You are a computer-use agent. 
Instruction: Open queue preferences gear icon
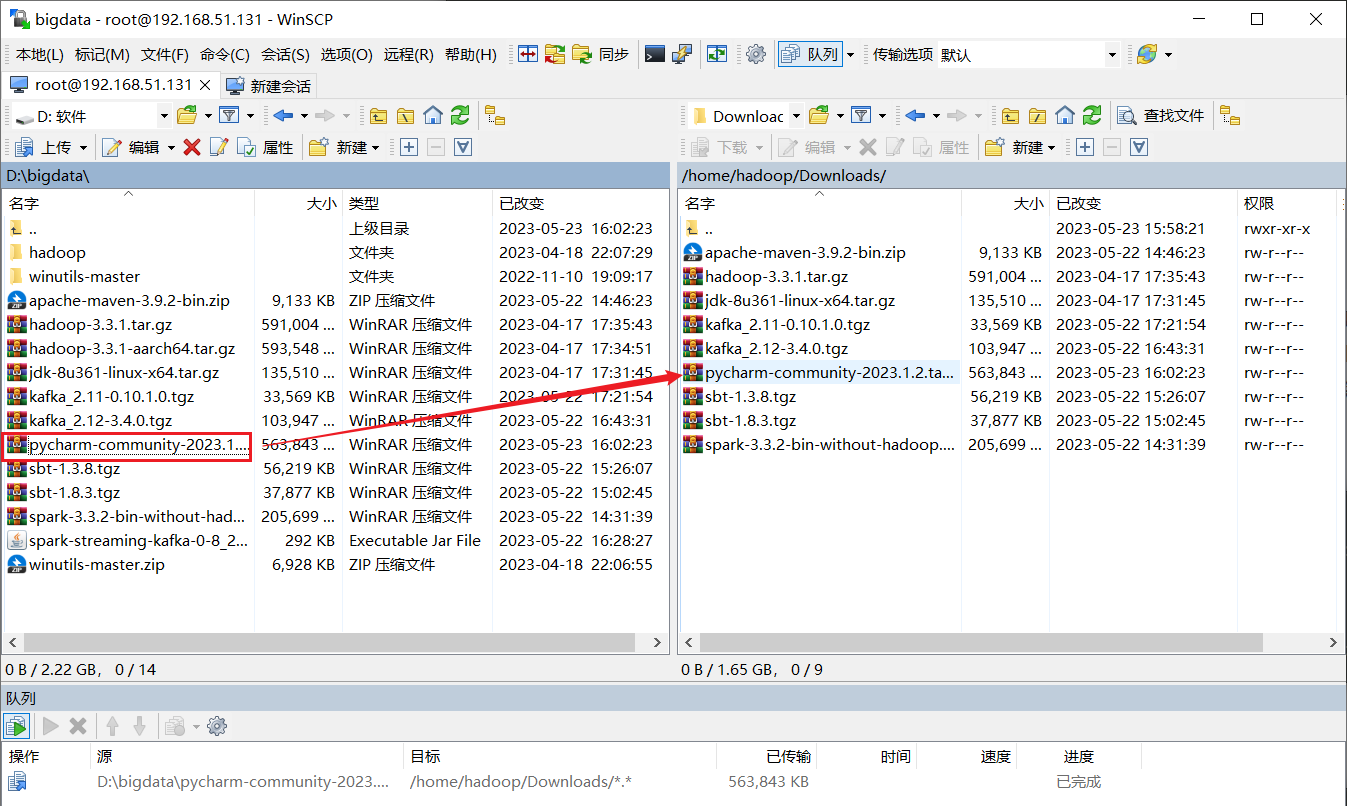pos(217,726)
